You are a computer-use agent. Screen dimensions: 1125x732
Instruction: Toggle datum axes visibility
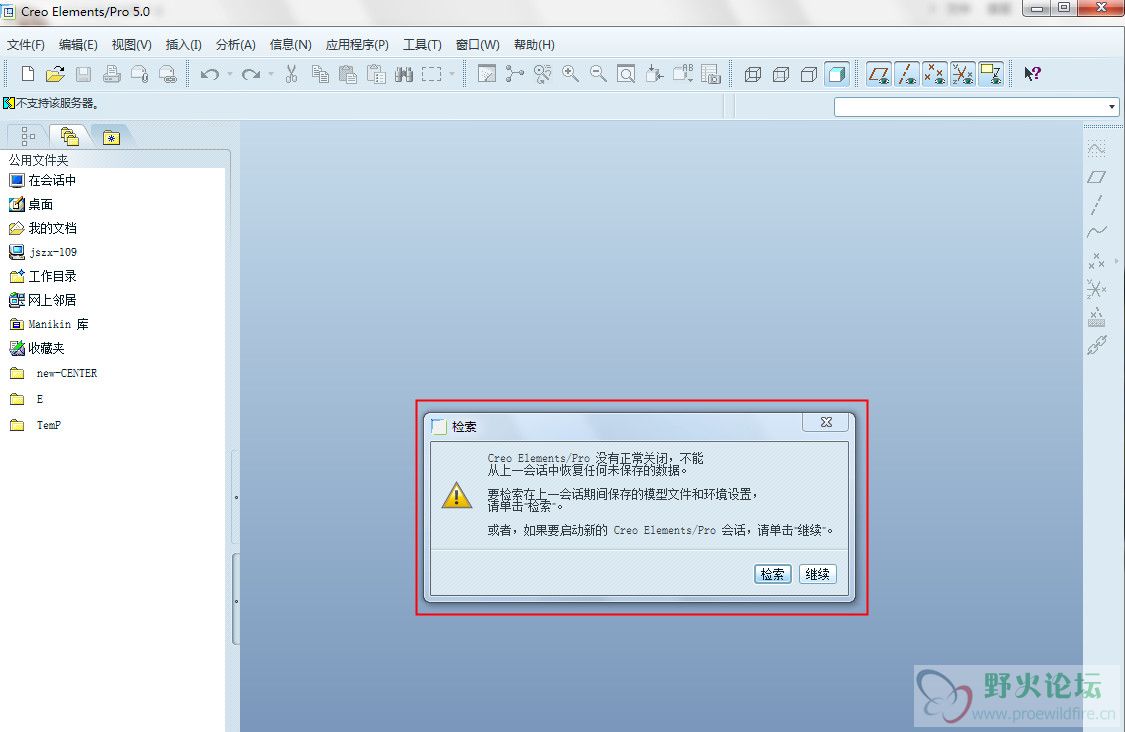point(907,74)
